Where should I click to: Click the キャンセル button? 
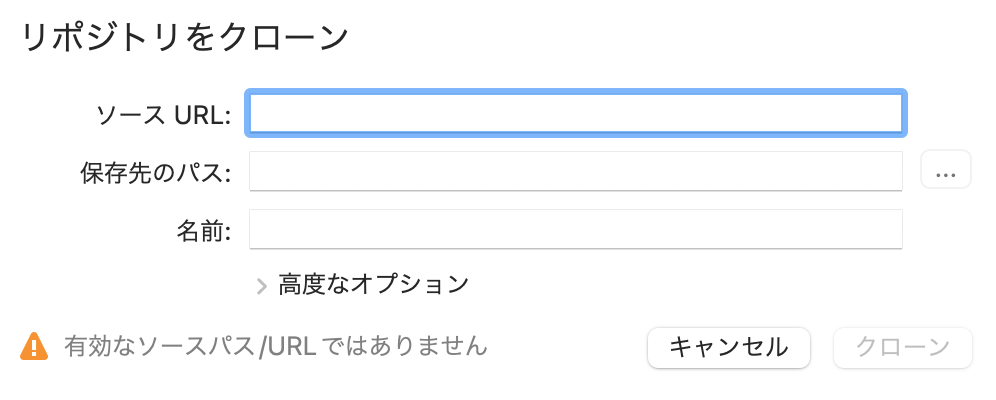729,347
